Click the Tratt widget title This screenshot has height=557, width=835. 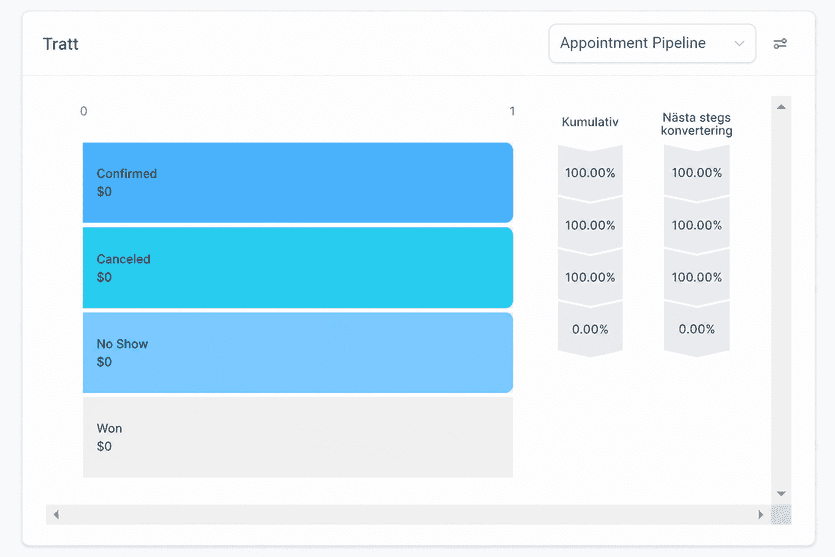click(61, 44)
